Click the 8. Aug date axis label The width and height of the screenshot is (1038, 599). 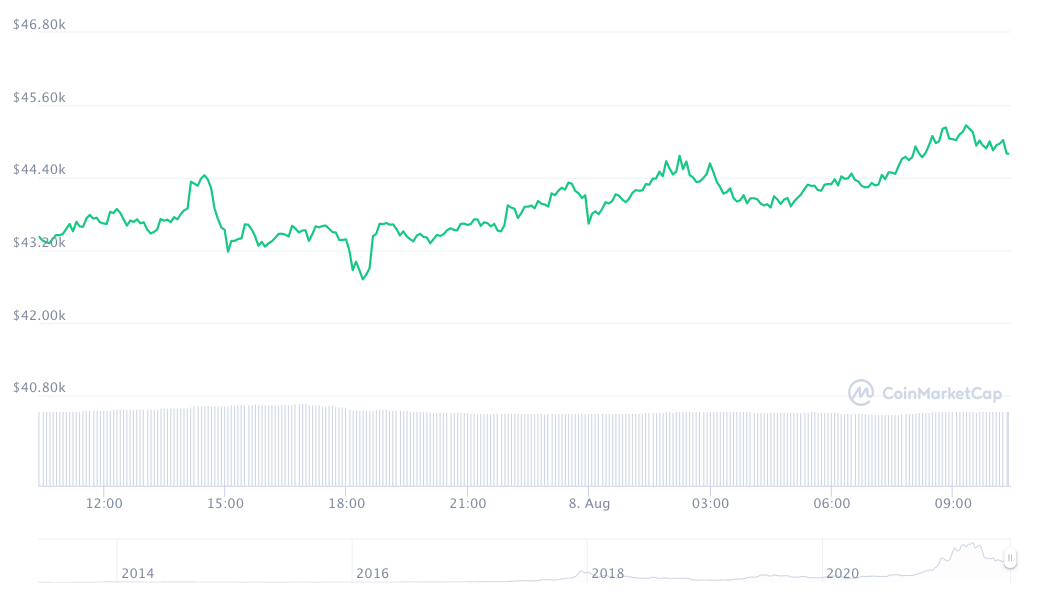(589, 504)
